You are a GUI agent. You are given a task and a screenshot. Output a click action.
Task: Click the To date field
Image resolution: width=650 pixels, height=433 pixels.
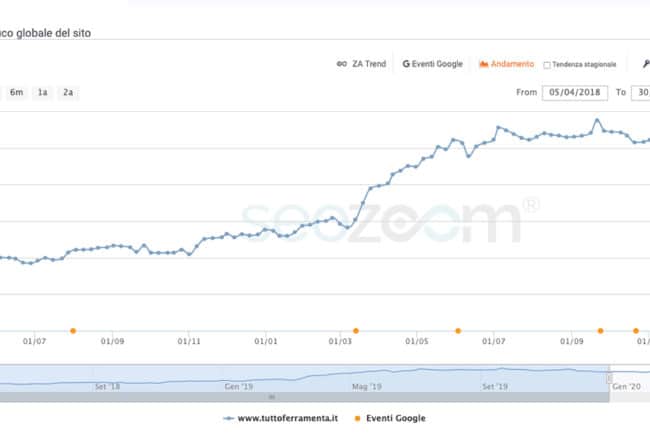641,92
